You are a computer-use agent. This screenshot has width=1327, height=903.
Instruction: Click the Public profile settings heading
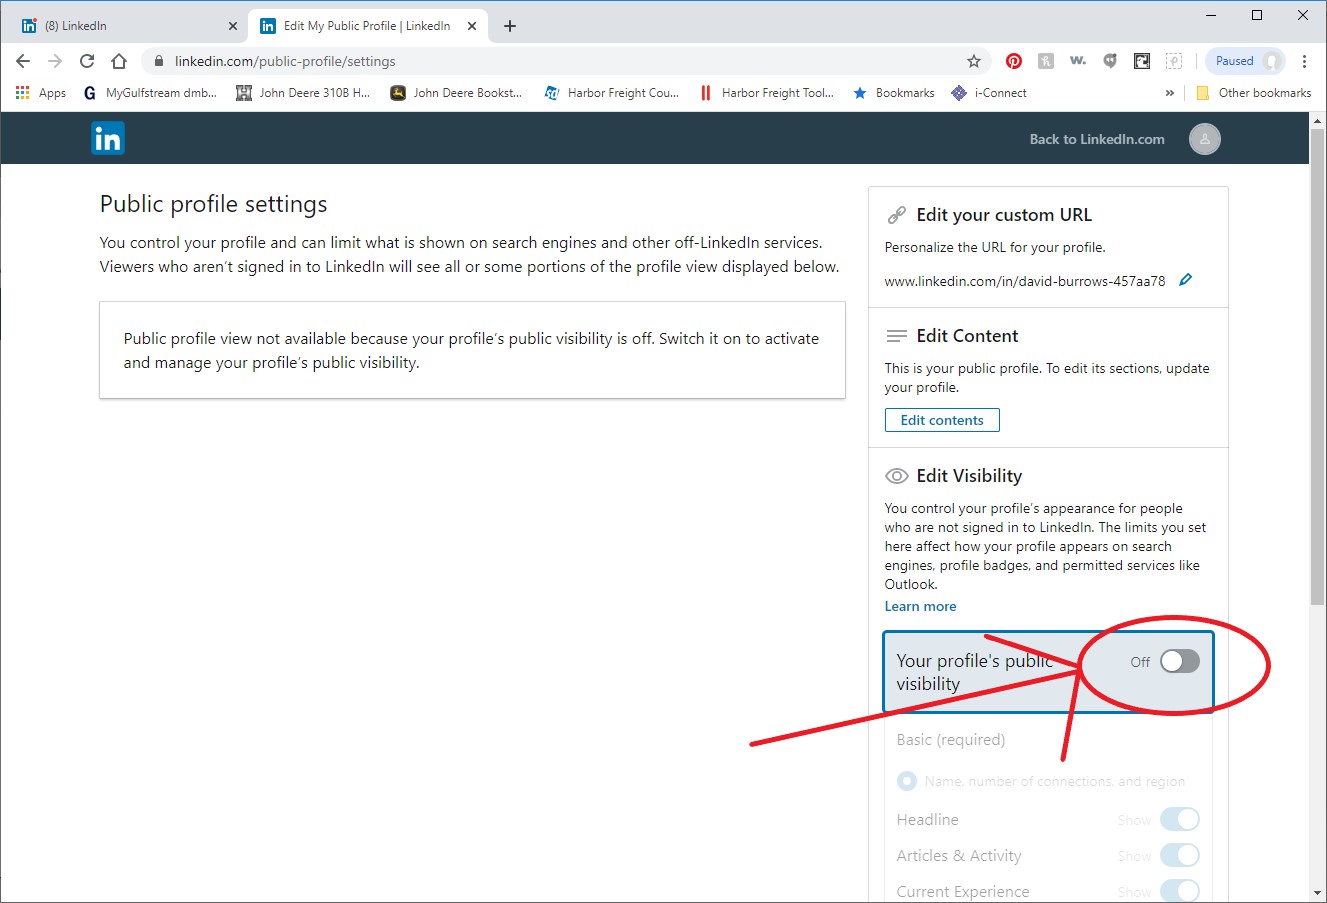[x=213, y=204]
